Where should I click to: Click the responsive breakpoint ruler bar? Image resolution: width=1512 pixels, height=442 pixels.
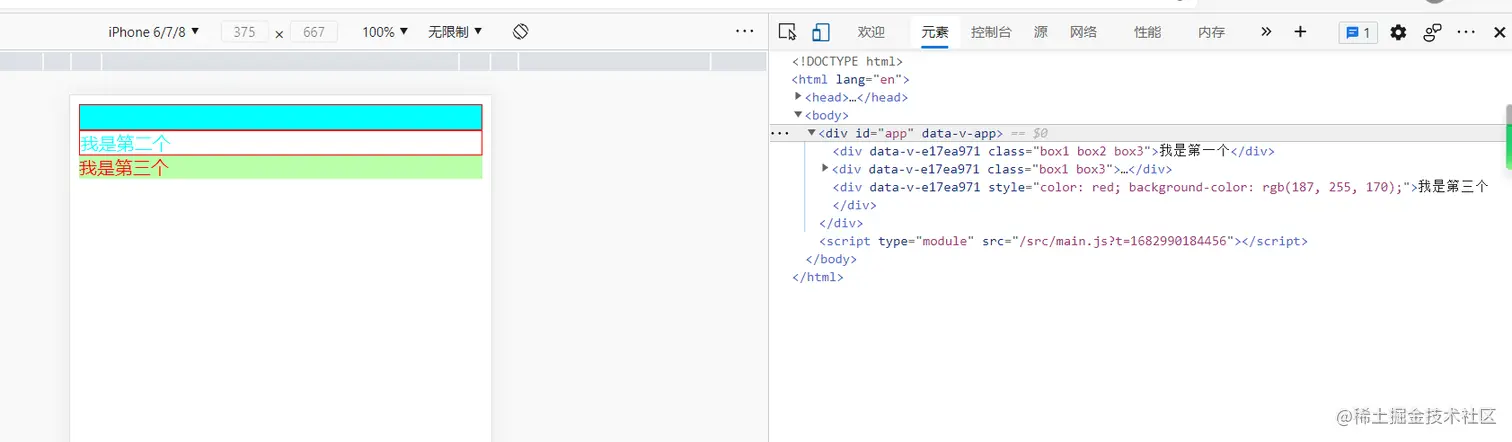pos(384,61)
